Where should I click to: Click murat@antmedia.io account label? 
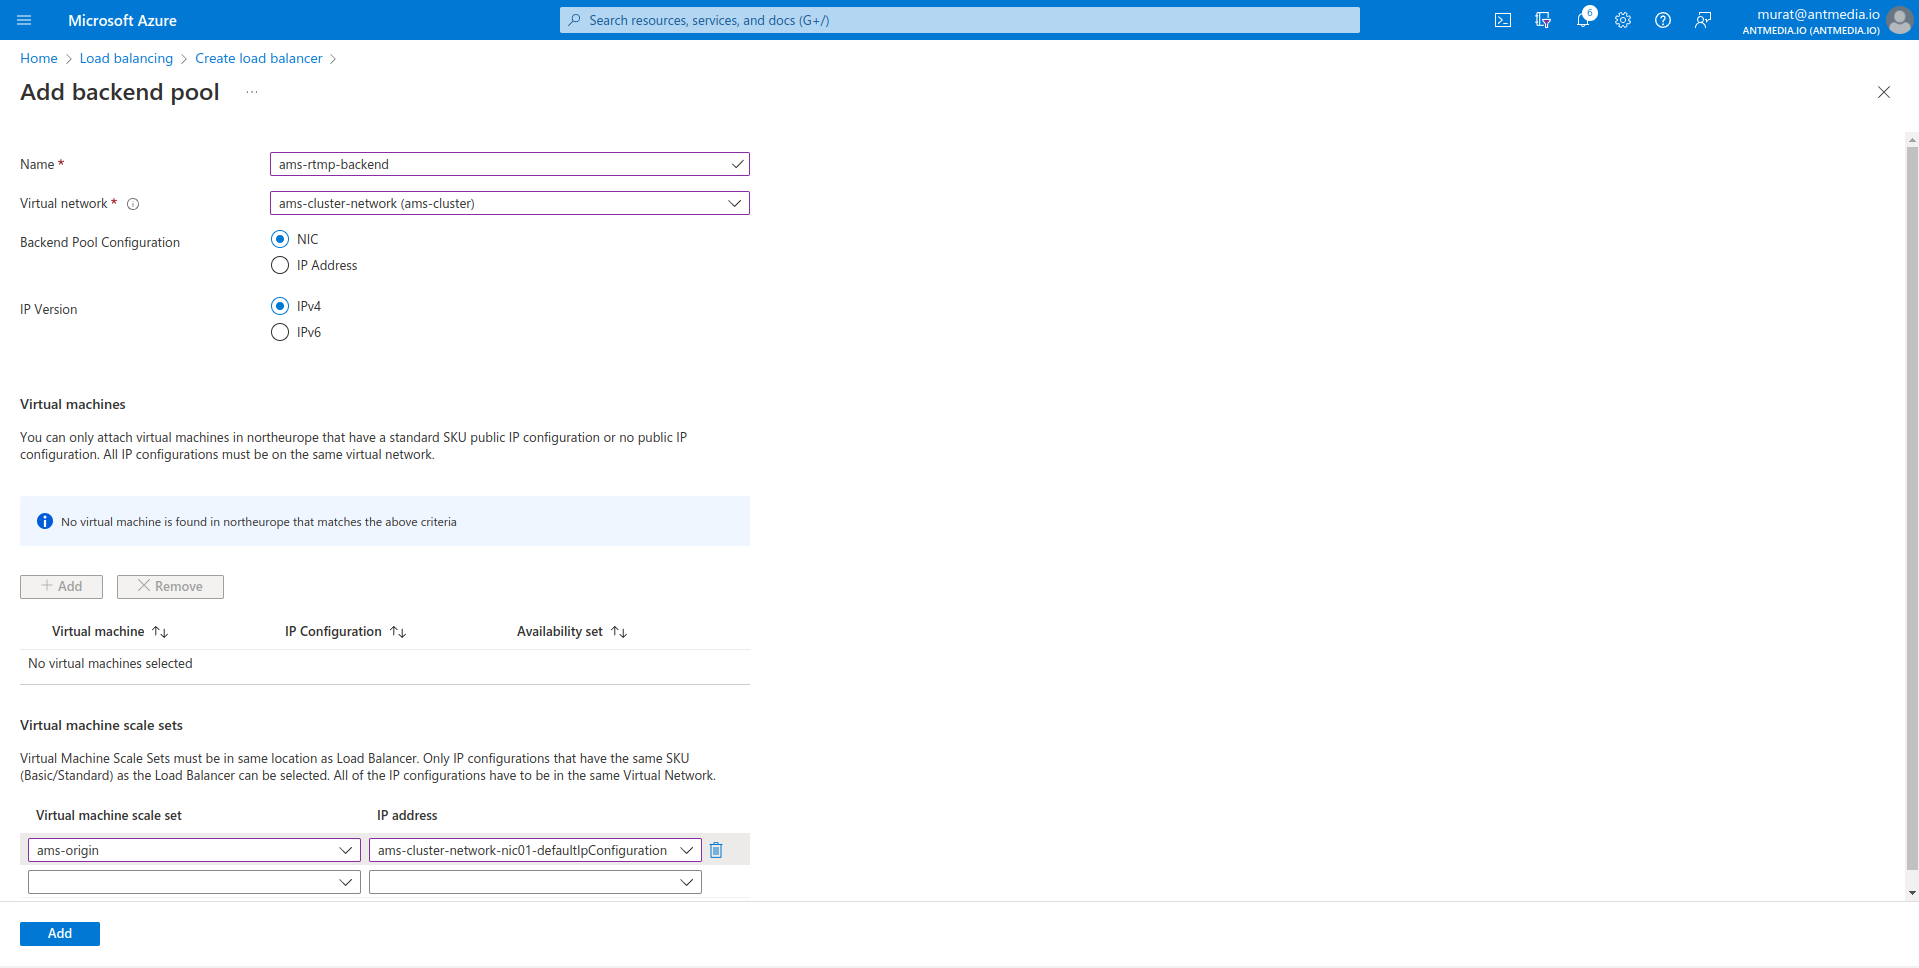point(1818,14)
